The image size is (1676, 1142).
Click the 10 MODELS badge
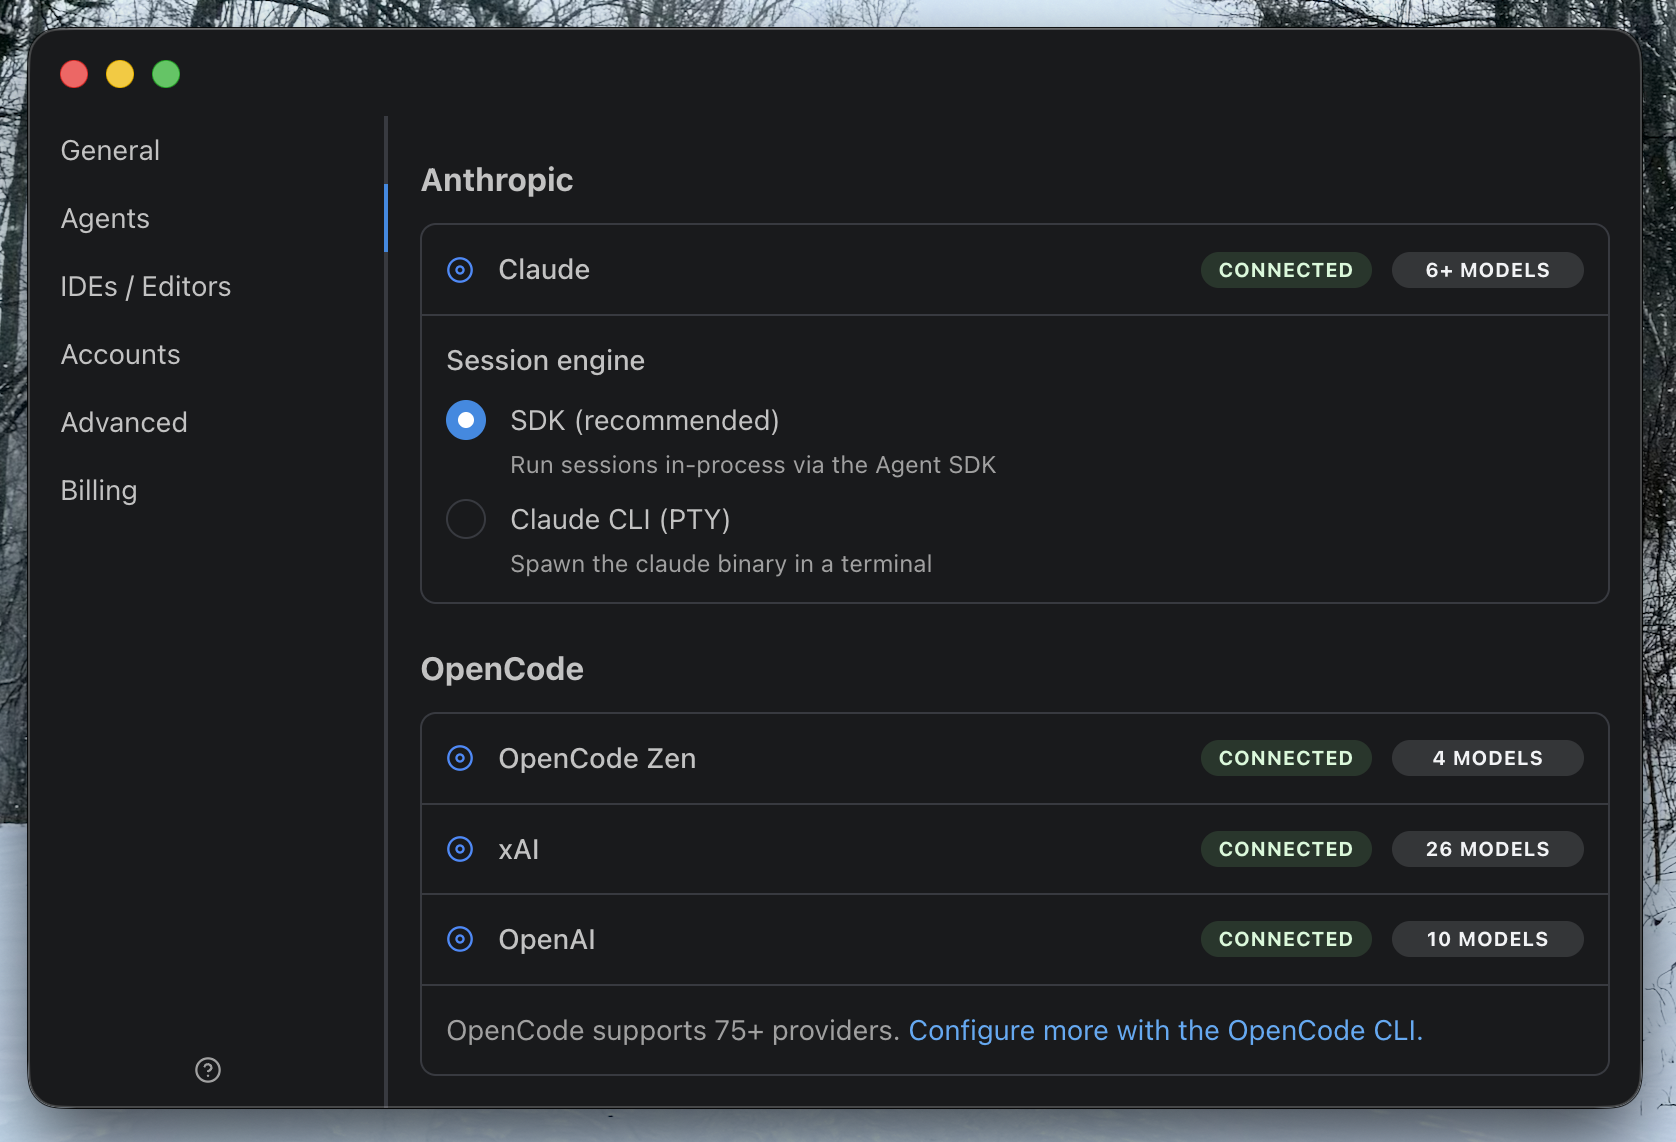[1488, 939]
